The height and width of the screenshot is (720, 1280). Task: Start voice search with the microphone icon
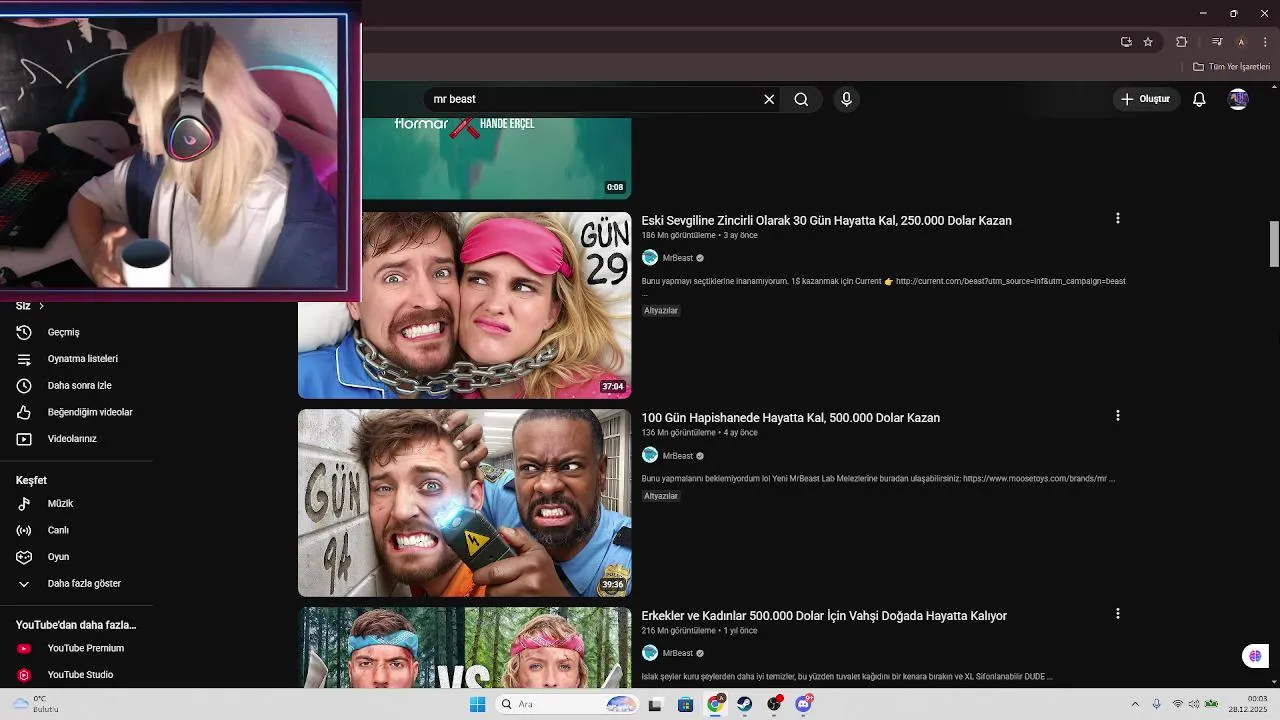click(x=846, y=99)
